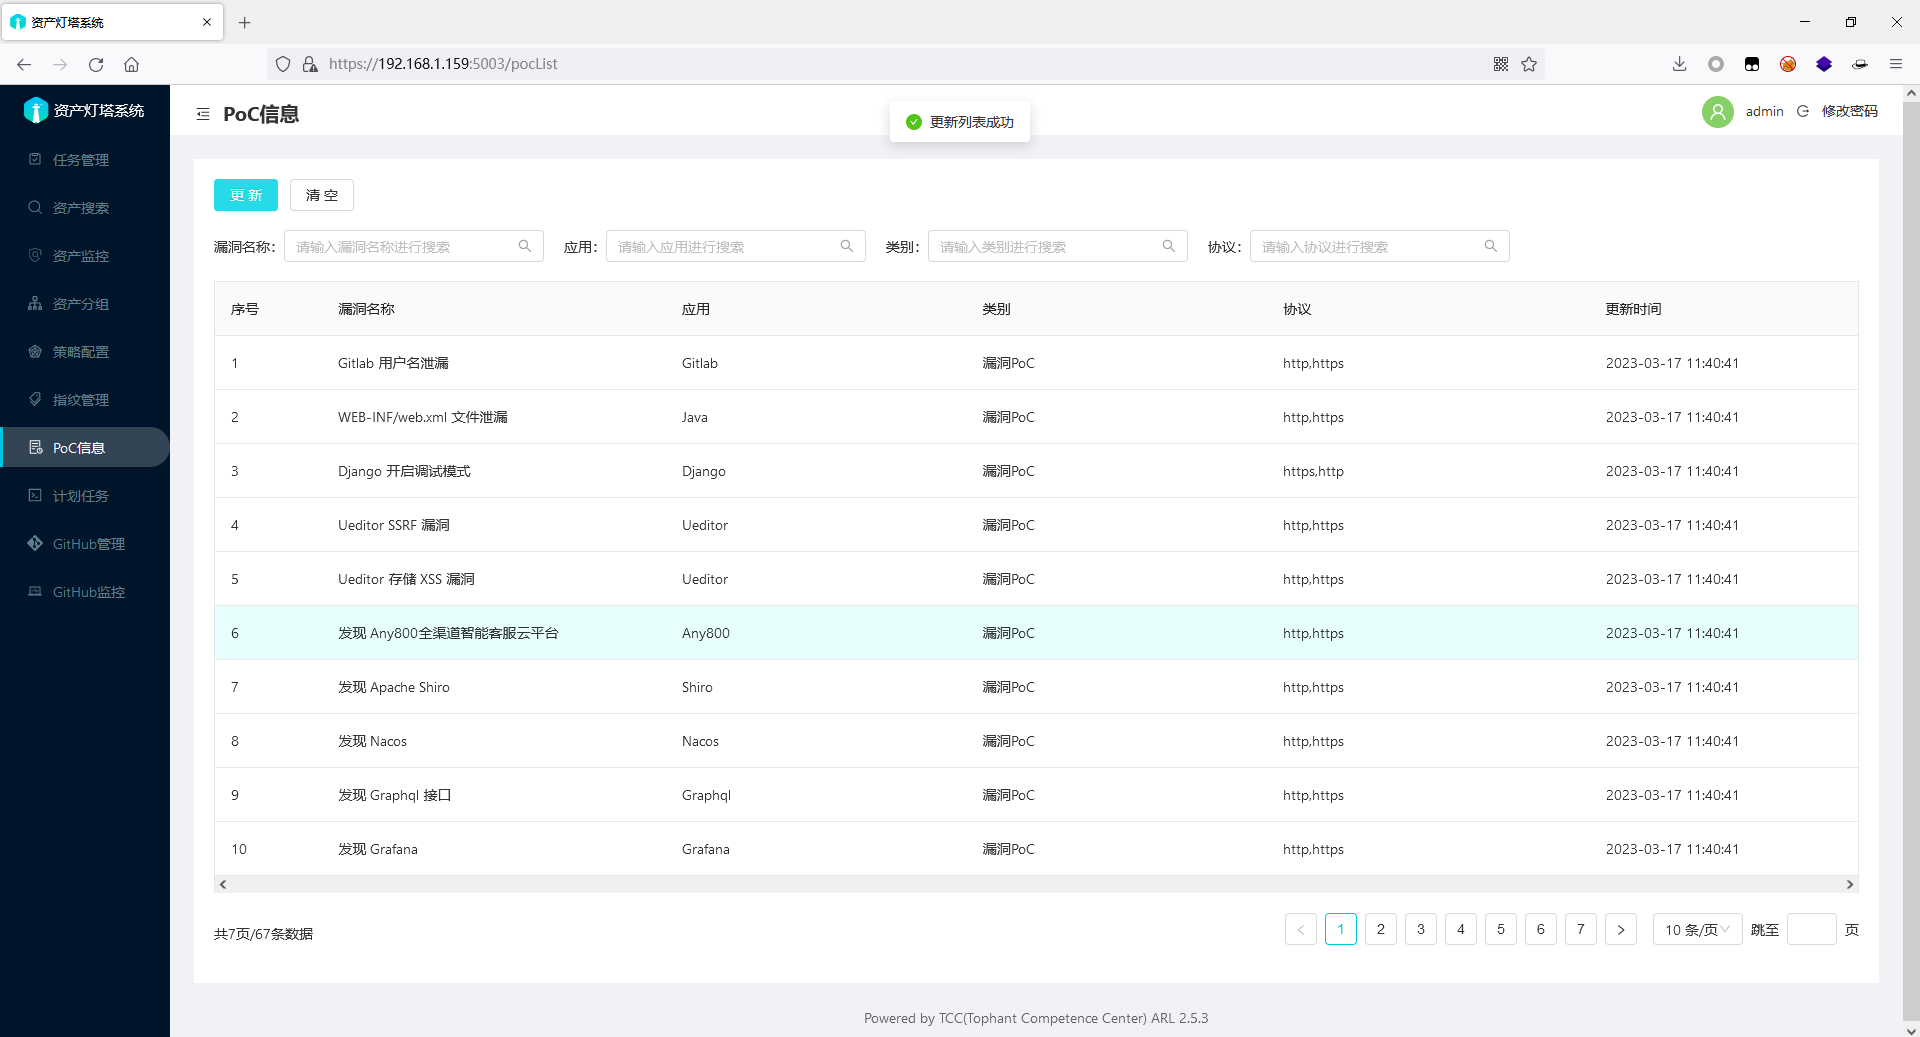
Task: Click row 'WEB-INF/web.xml 文件泄漏'
Action: [1036, 417]
